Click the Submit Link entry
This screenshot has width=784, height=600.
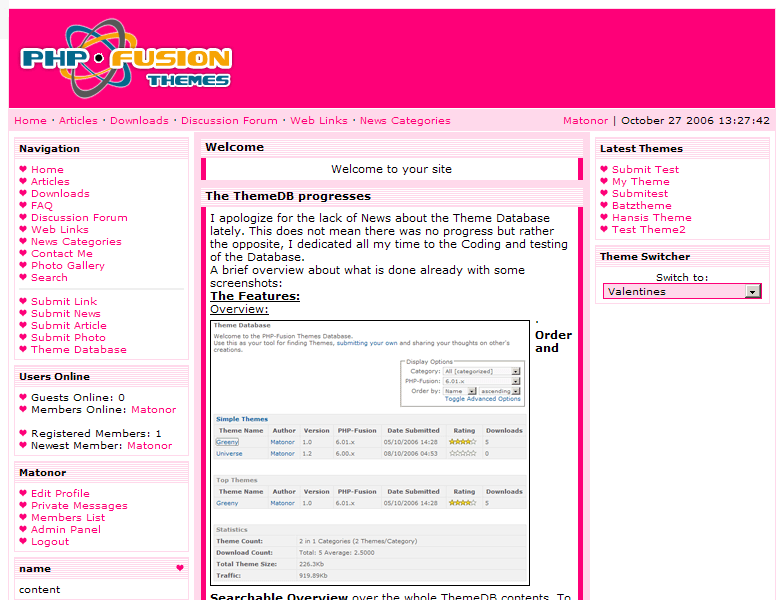(x=64, y=302)
